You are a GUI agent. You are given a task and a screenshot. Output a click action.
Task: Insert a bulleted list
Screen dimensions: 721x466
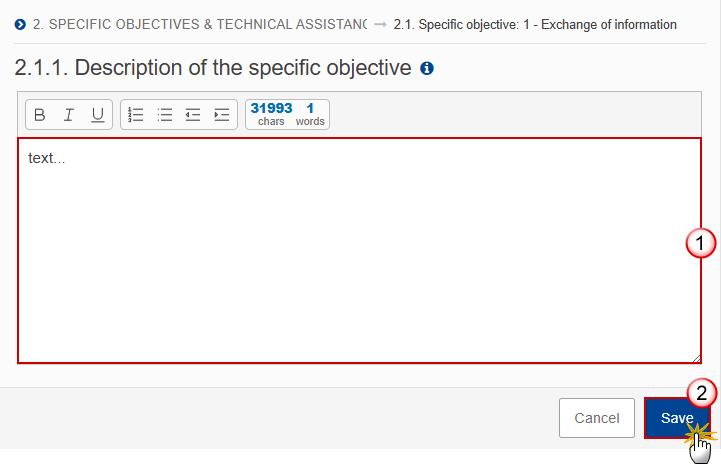coord(165,115)
